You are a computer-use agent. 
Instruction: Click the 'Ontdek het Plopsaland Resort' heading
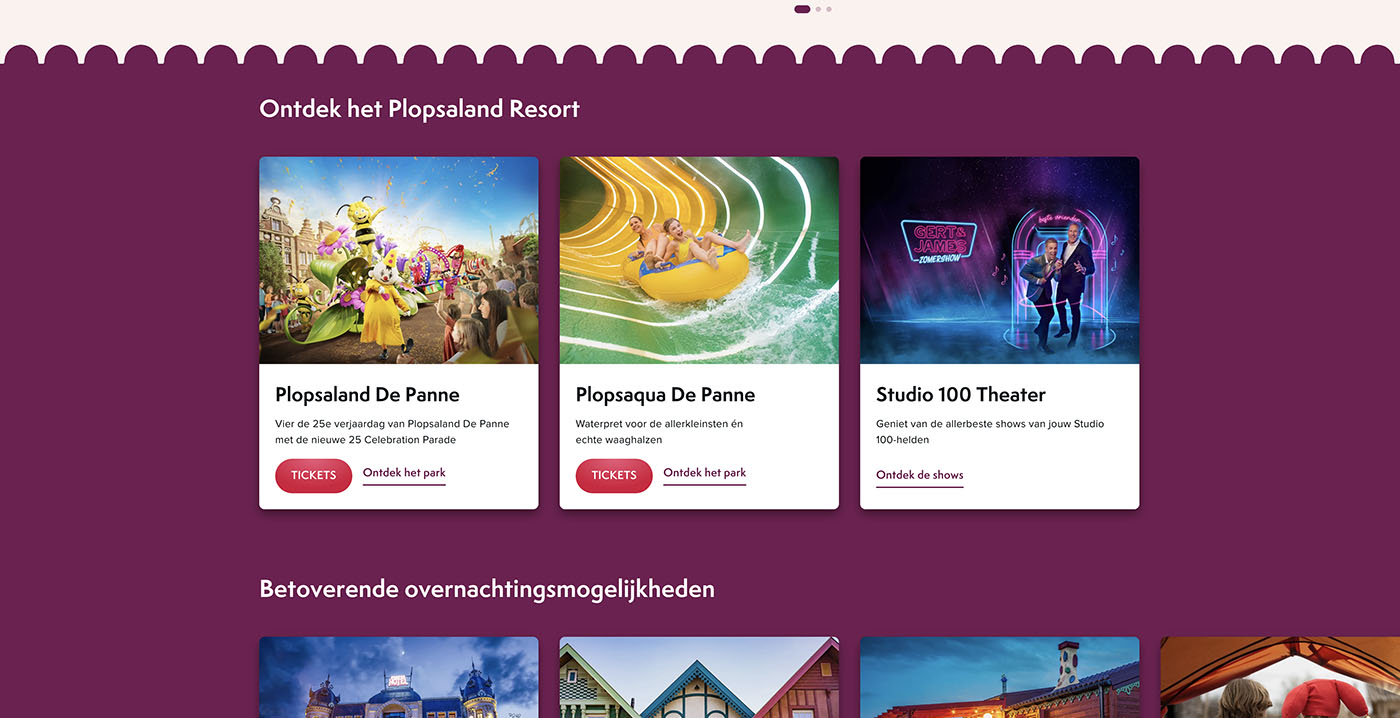click(419, 109)
